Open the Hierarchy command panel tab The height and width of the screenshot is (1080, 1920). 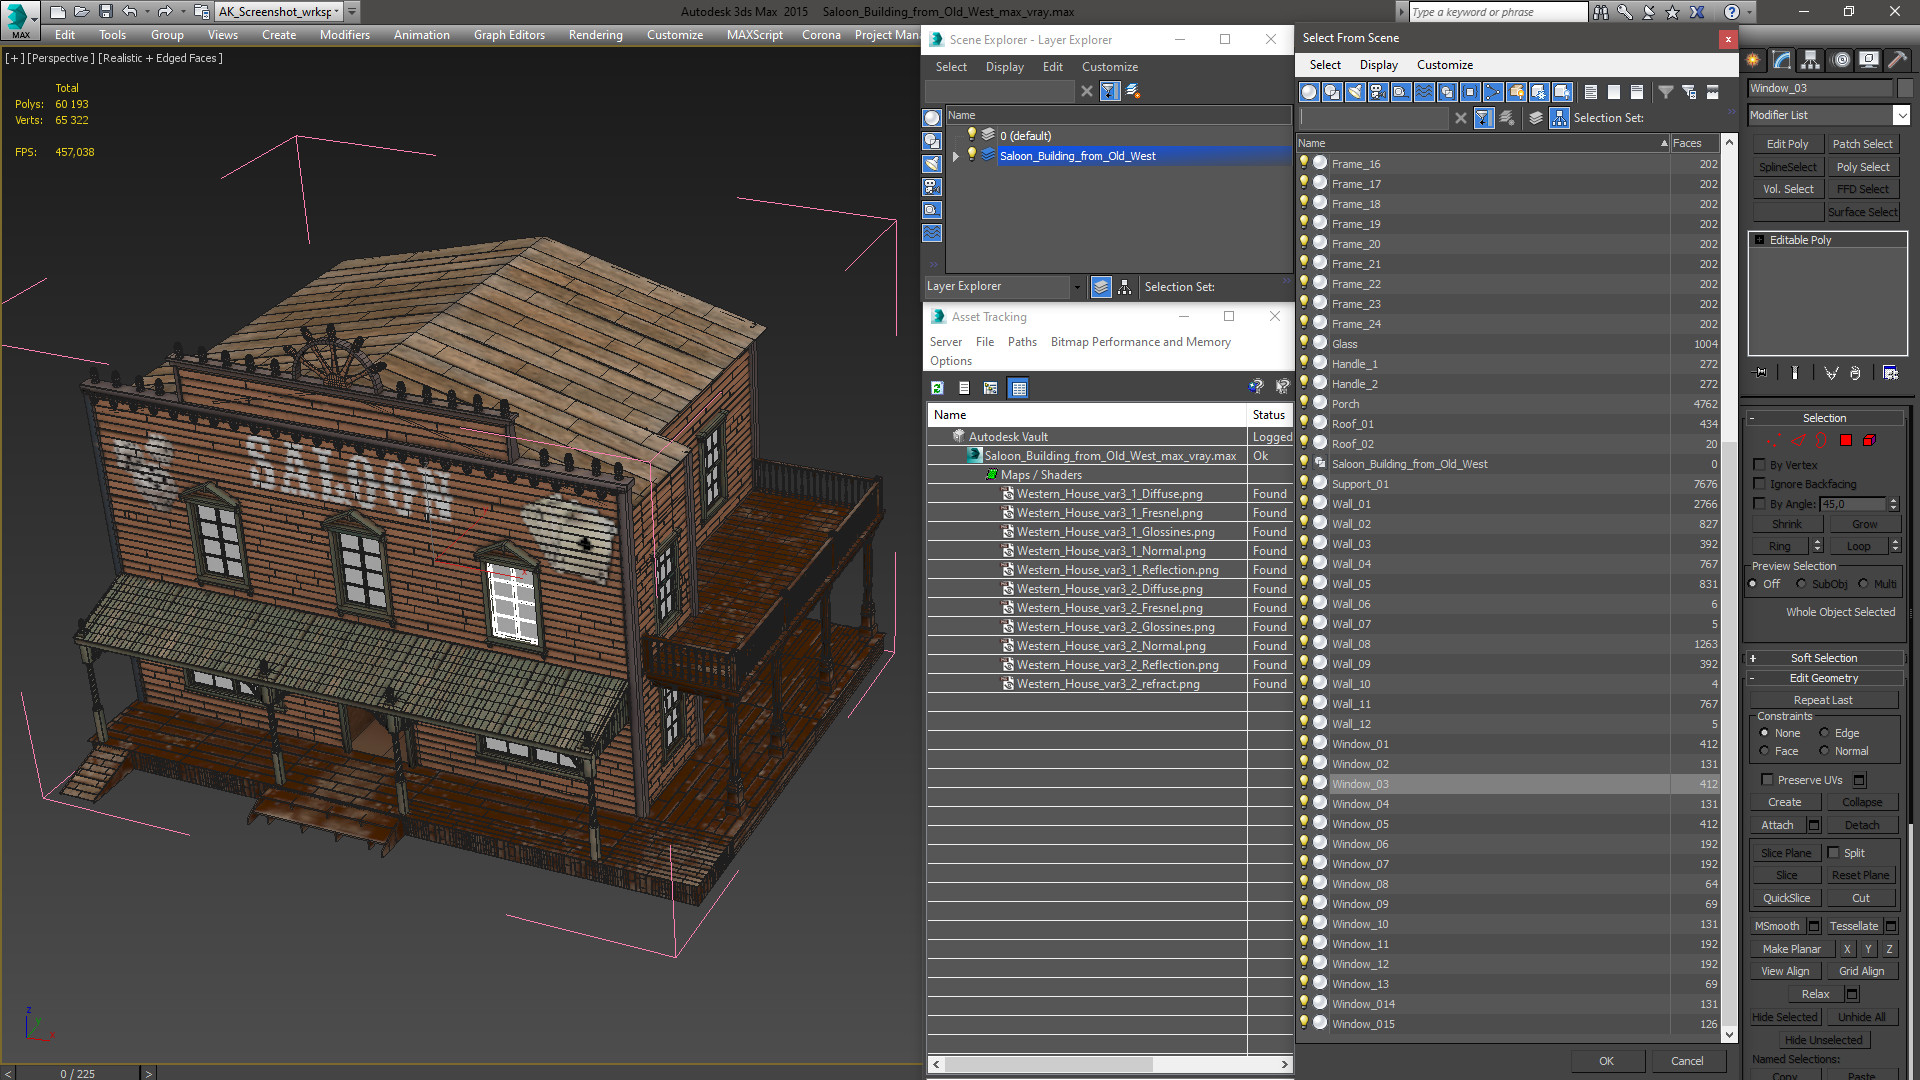(1810, 60)
